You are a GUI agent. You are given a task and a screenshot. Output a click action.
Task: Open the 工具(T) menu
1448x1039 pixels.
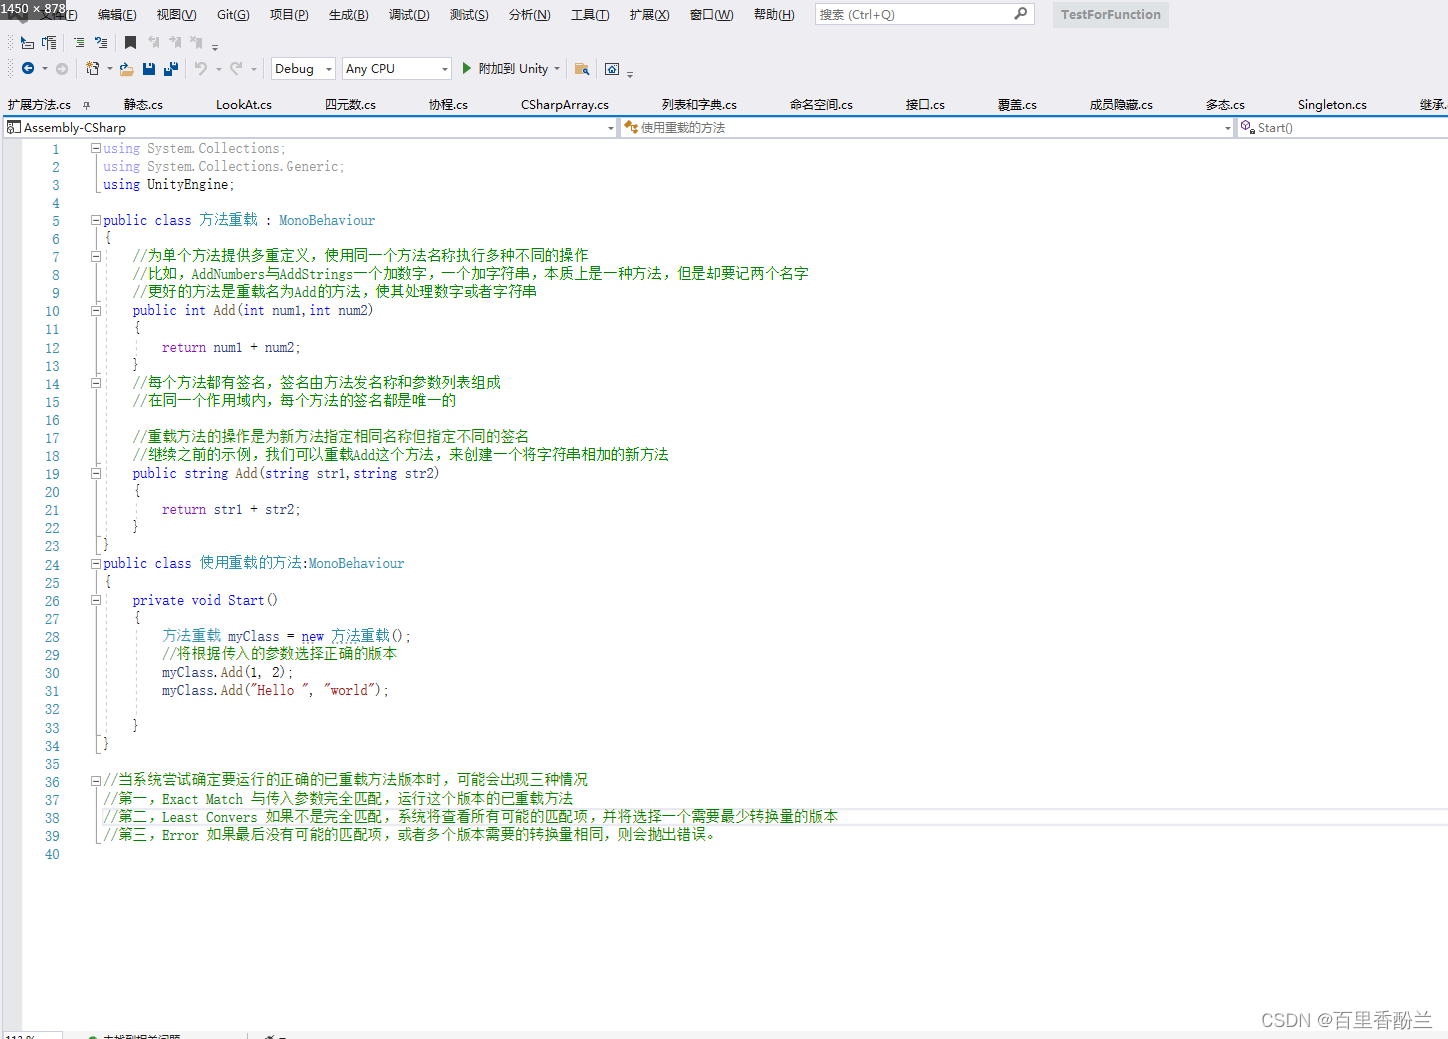590,14
